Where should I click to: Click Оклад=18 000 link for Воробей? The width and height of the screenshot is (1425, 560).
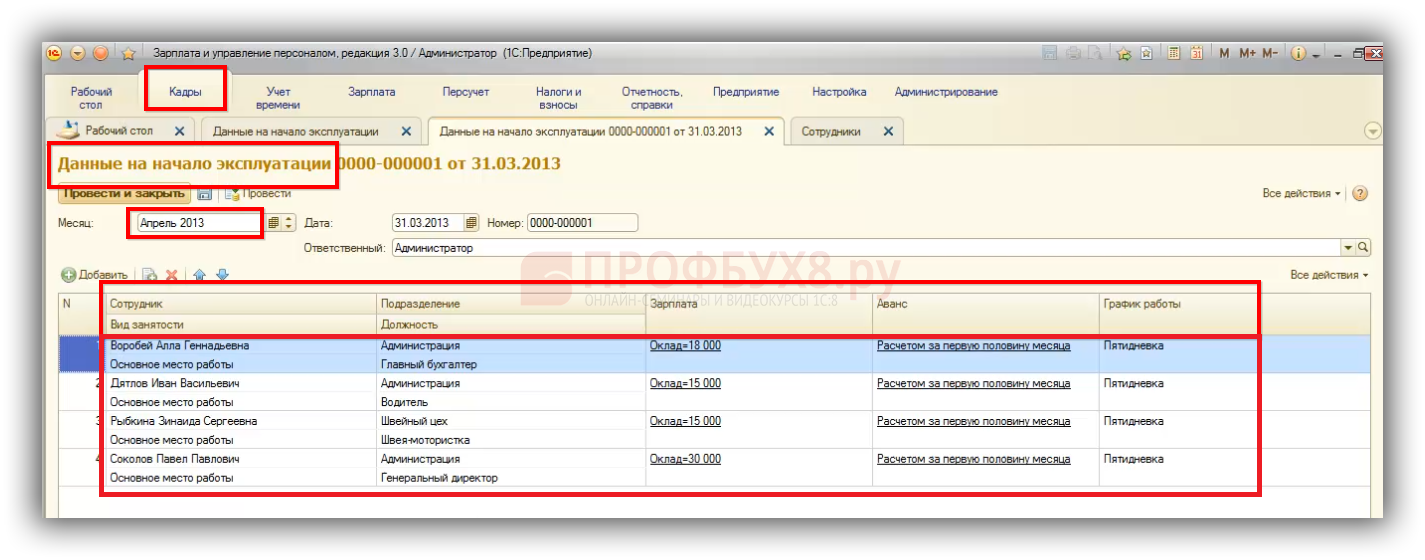pyautogui.click(x=685, y=346)
